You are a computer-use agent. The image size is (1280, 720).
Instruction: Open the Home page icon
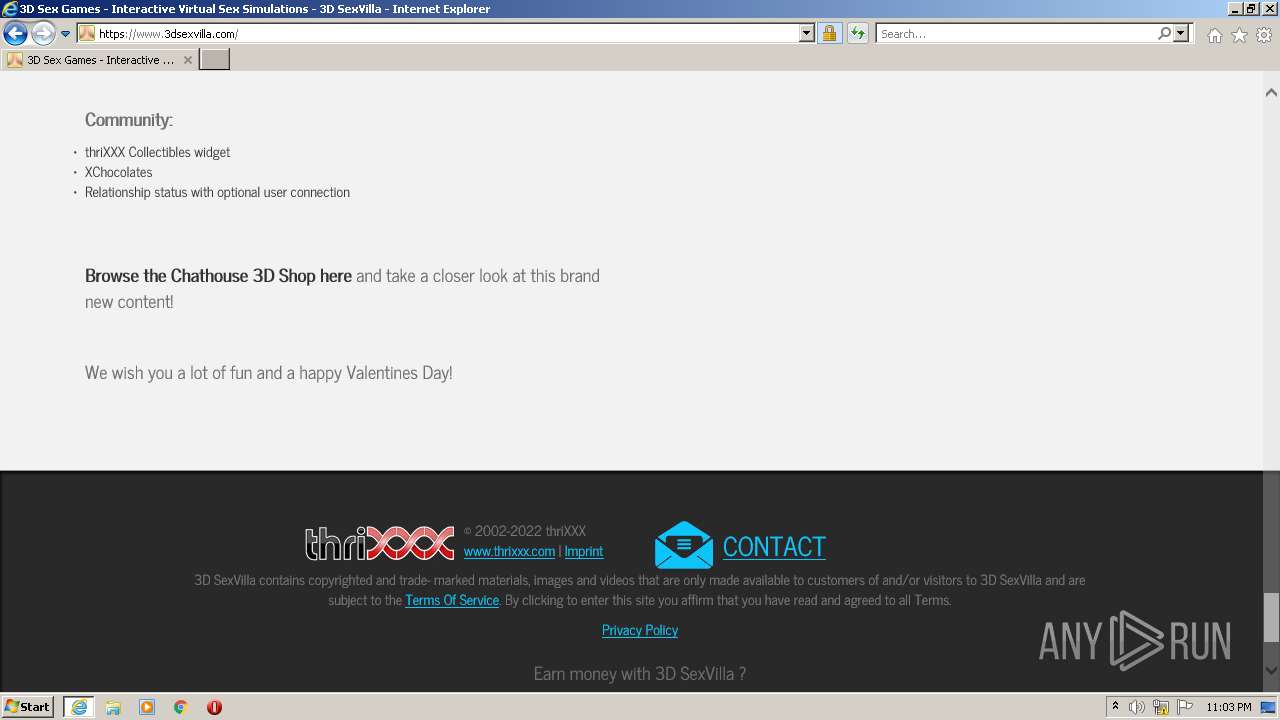(1214, 35)
